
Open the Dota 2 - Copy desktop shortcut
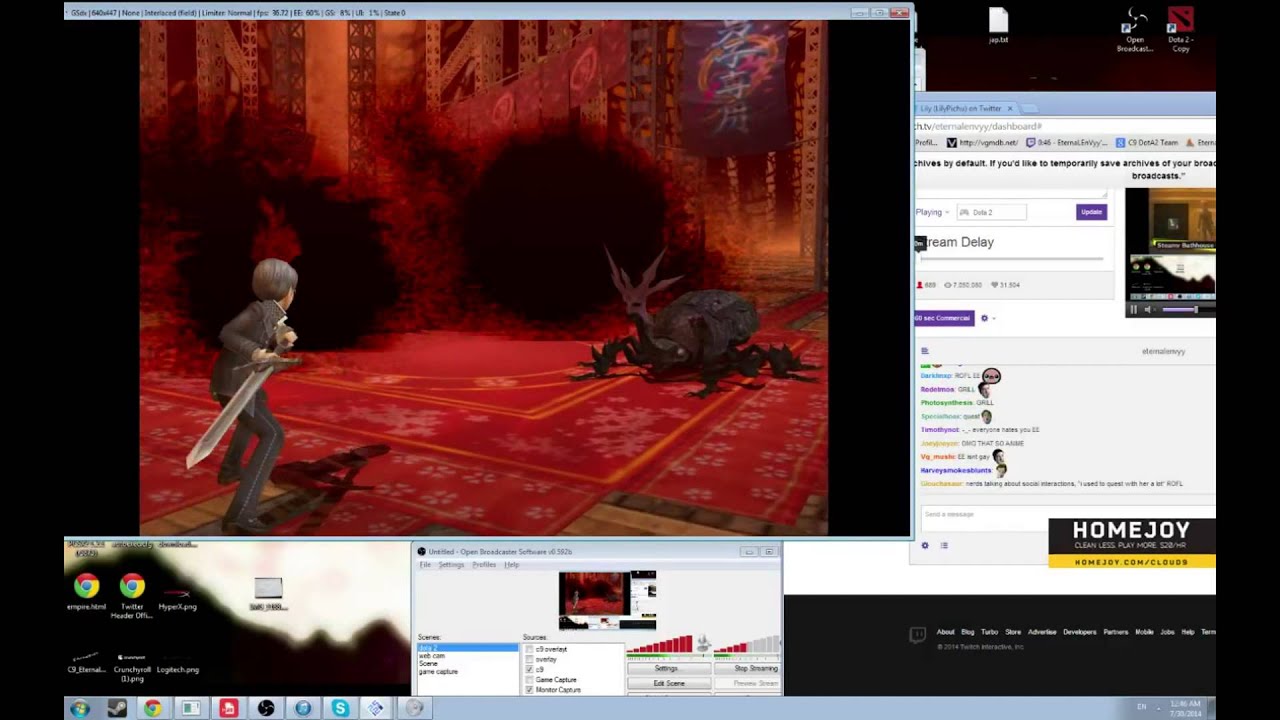pos(1181,31)
